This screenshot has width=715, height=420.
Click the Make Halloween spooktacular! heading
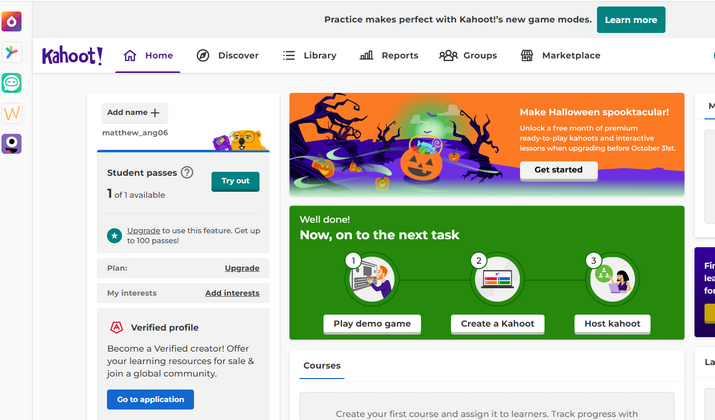594,112
